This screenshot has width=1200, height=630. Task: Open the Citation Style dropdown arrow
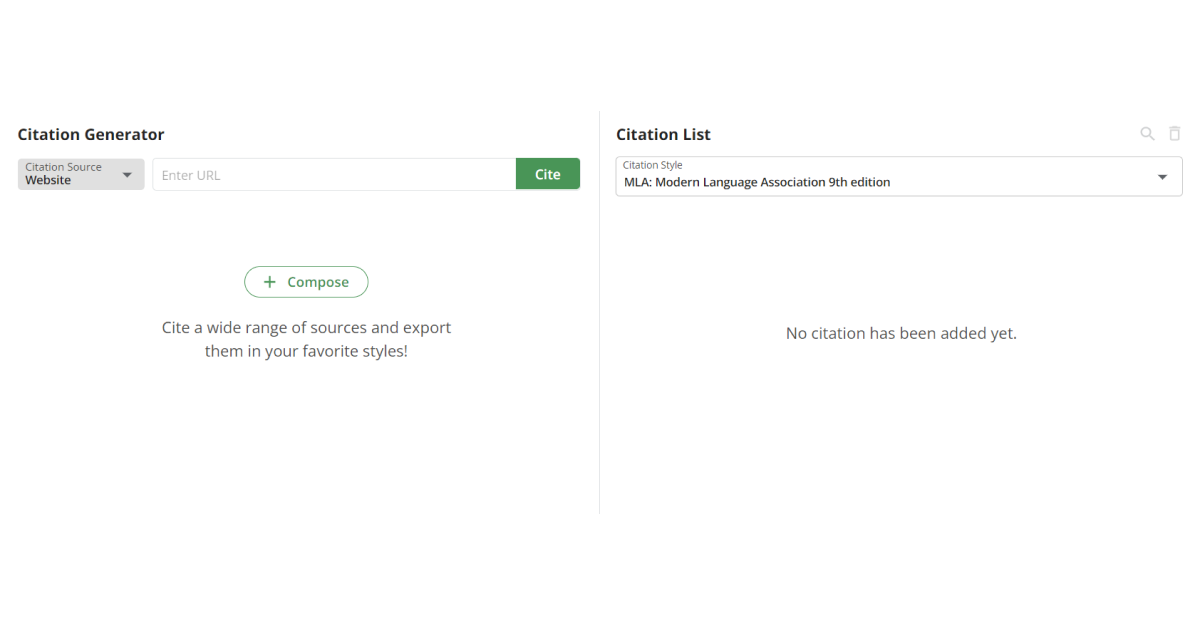tap(1162, 177)
